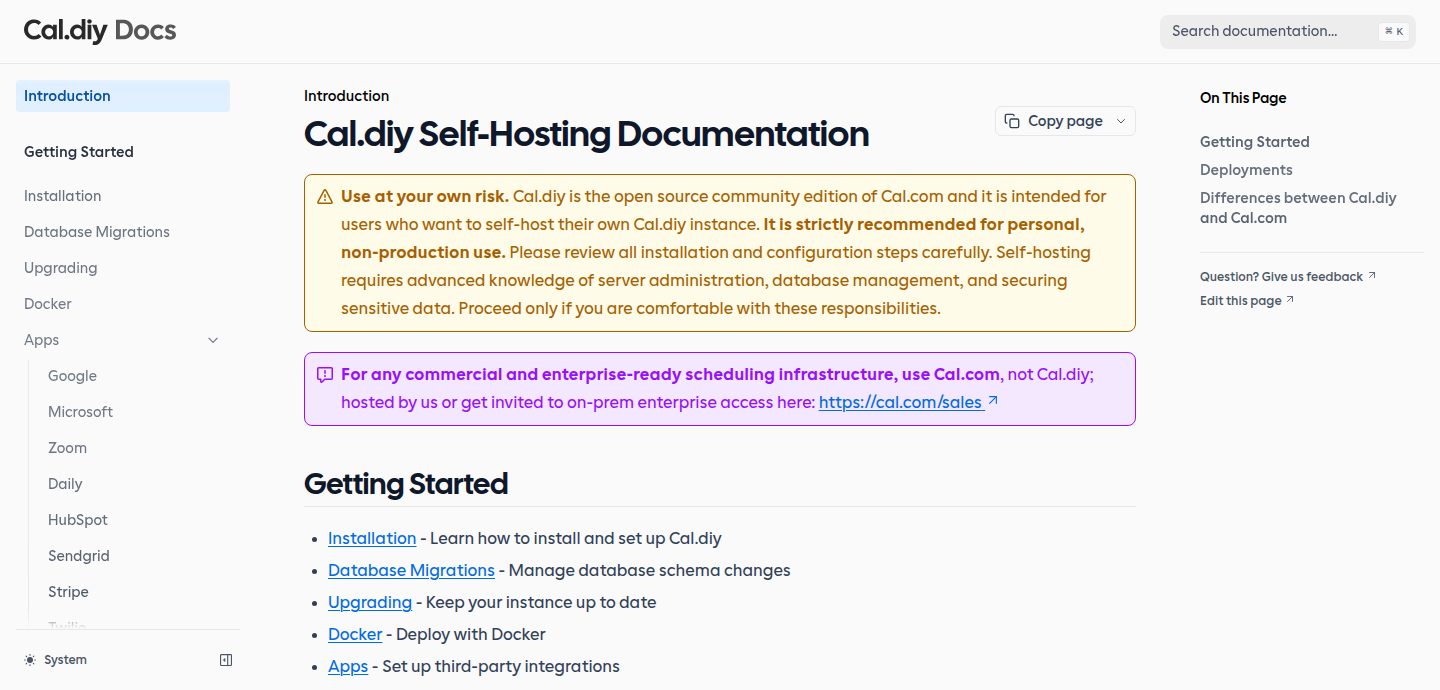This screenshot has width=1440, height=690.
Task: Click the Cal.diy Self-Hosting Documentation title
Action: click(x=586, y=134)
